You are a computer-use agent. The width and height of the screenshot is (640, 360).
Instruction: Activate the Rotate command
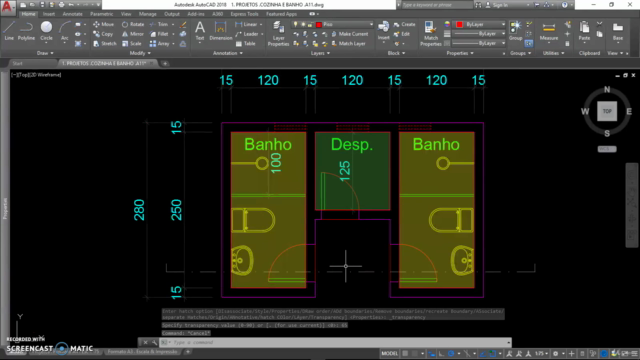[133, 24]
